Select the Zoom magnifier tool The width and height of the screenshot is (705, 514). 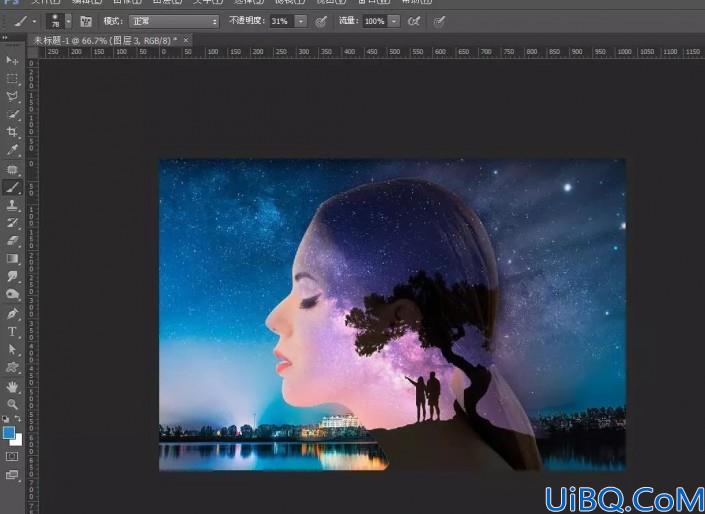[12, 404]
